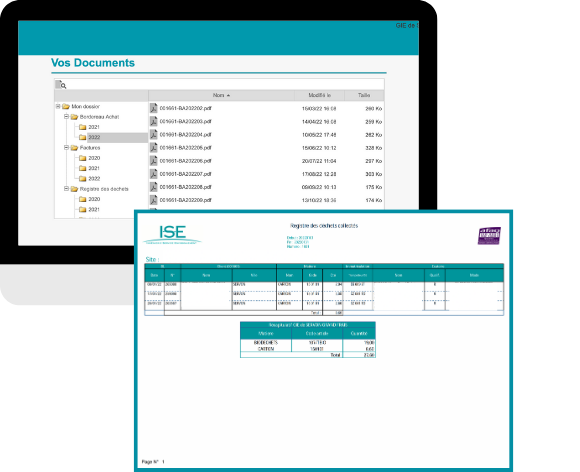Open PDF icon of 001661-BA232202.pdf

154,108
